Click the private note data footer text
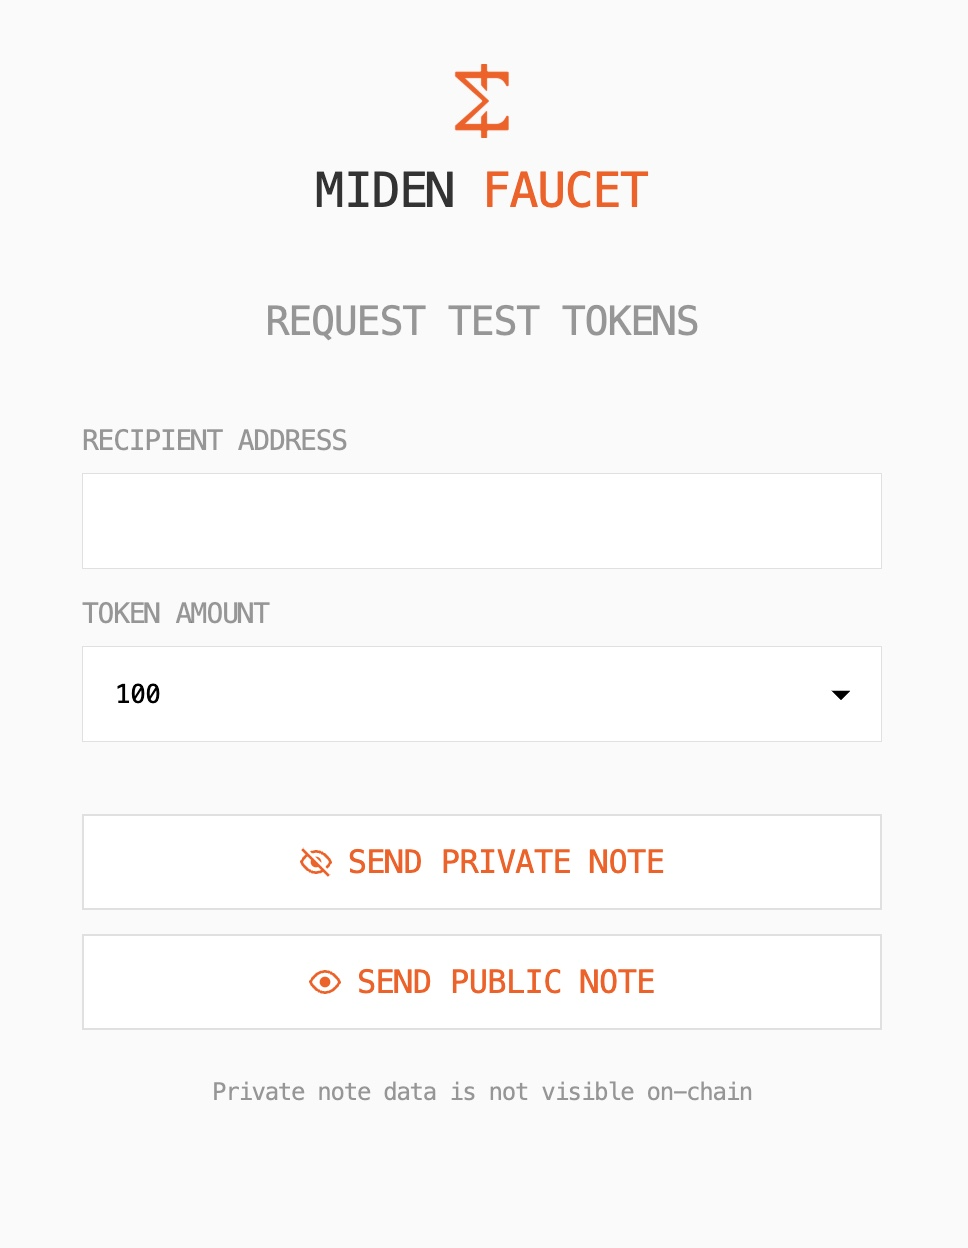968x1248 pixels. 482,1091
